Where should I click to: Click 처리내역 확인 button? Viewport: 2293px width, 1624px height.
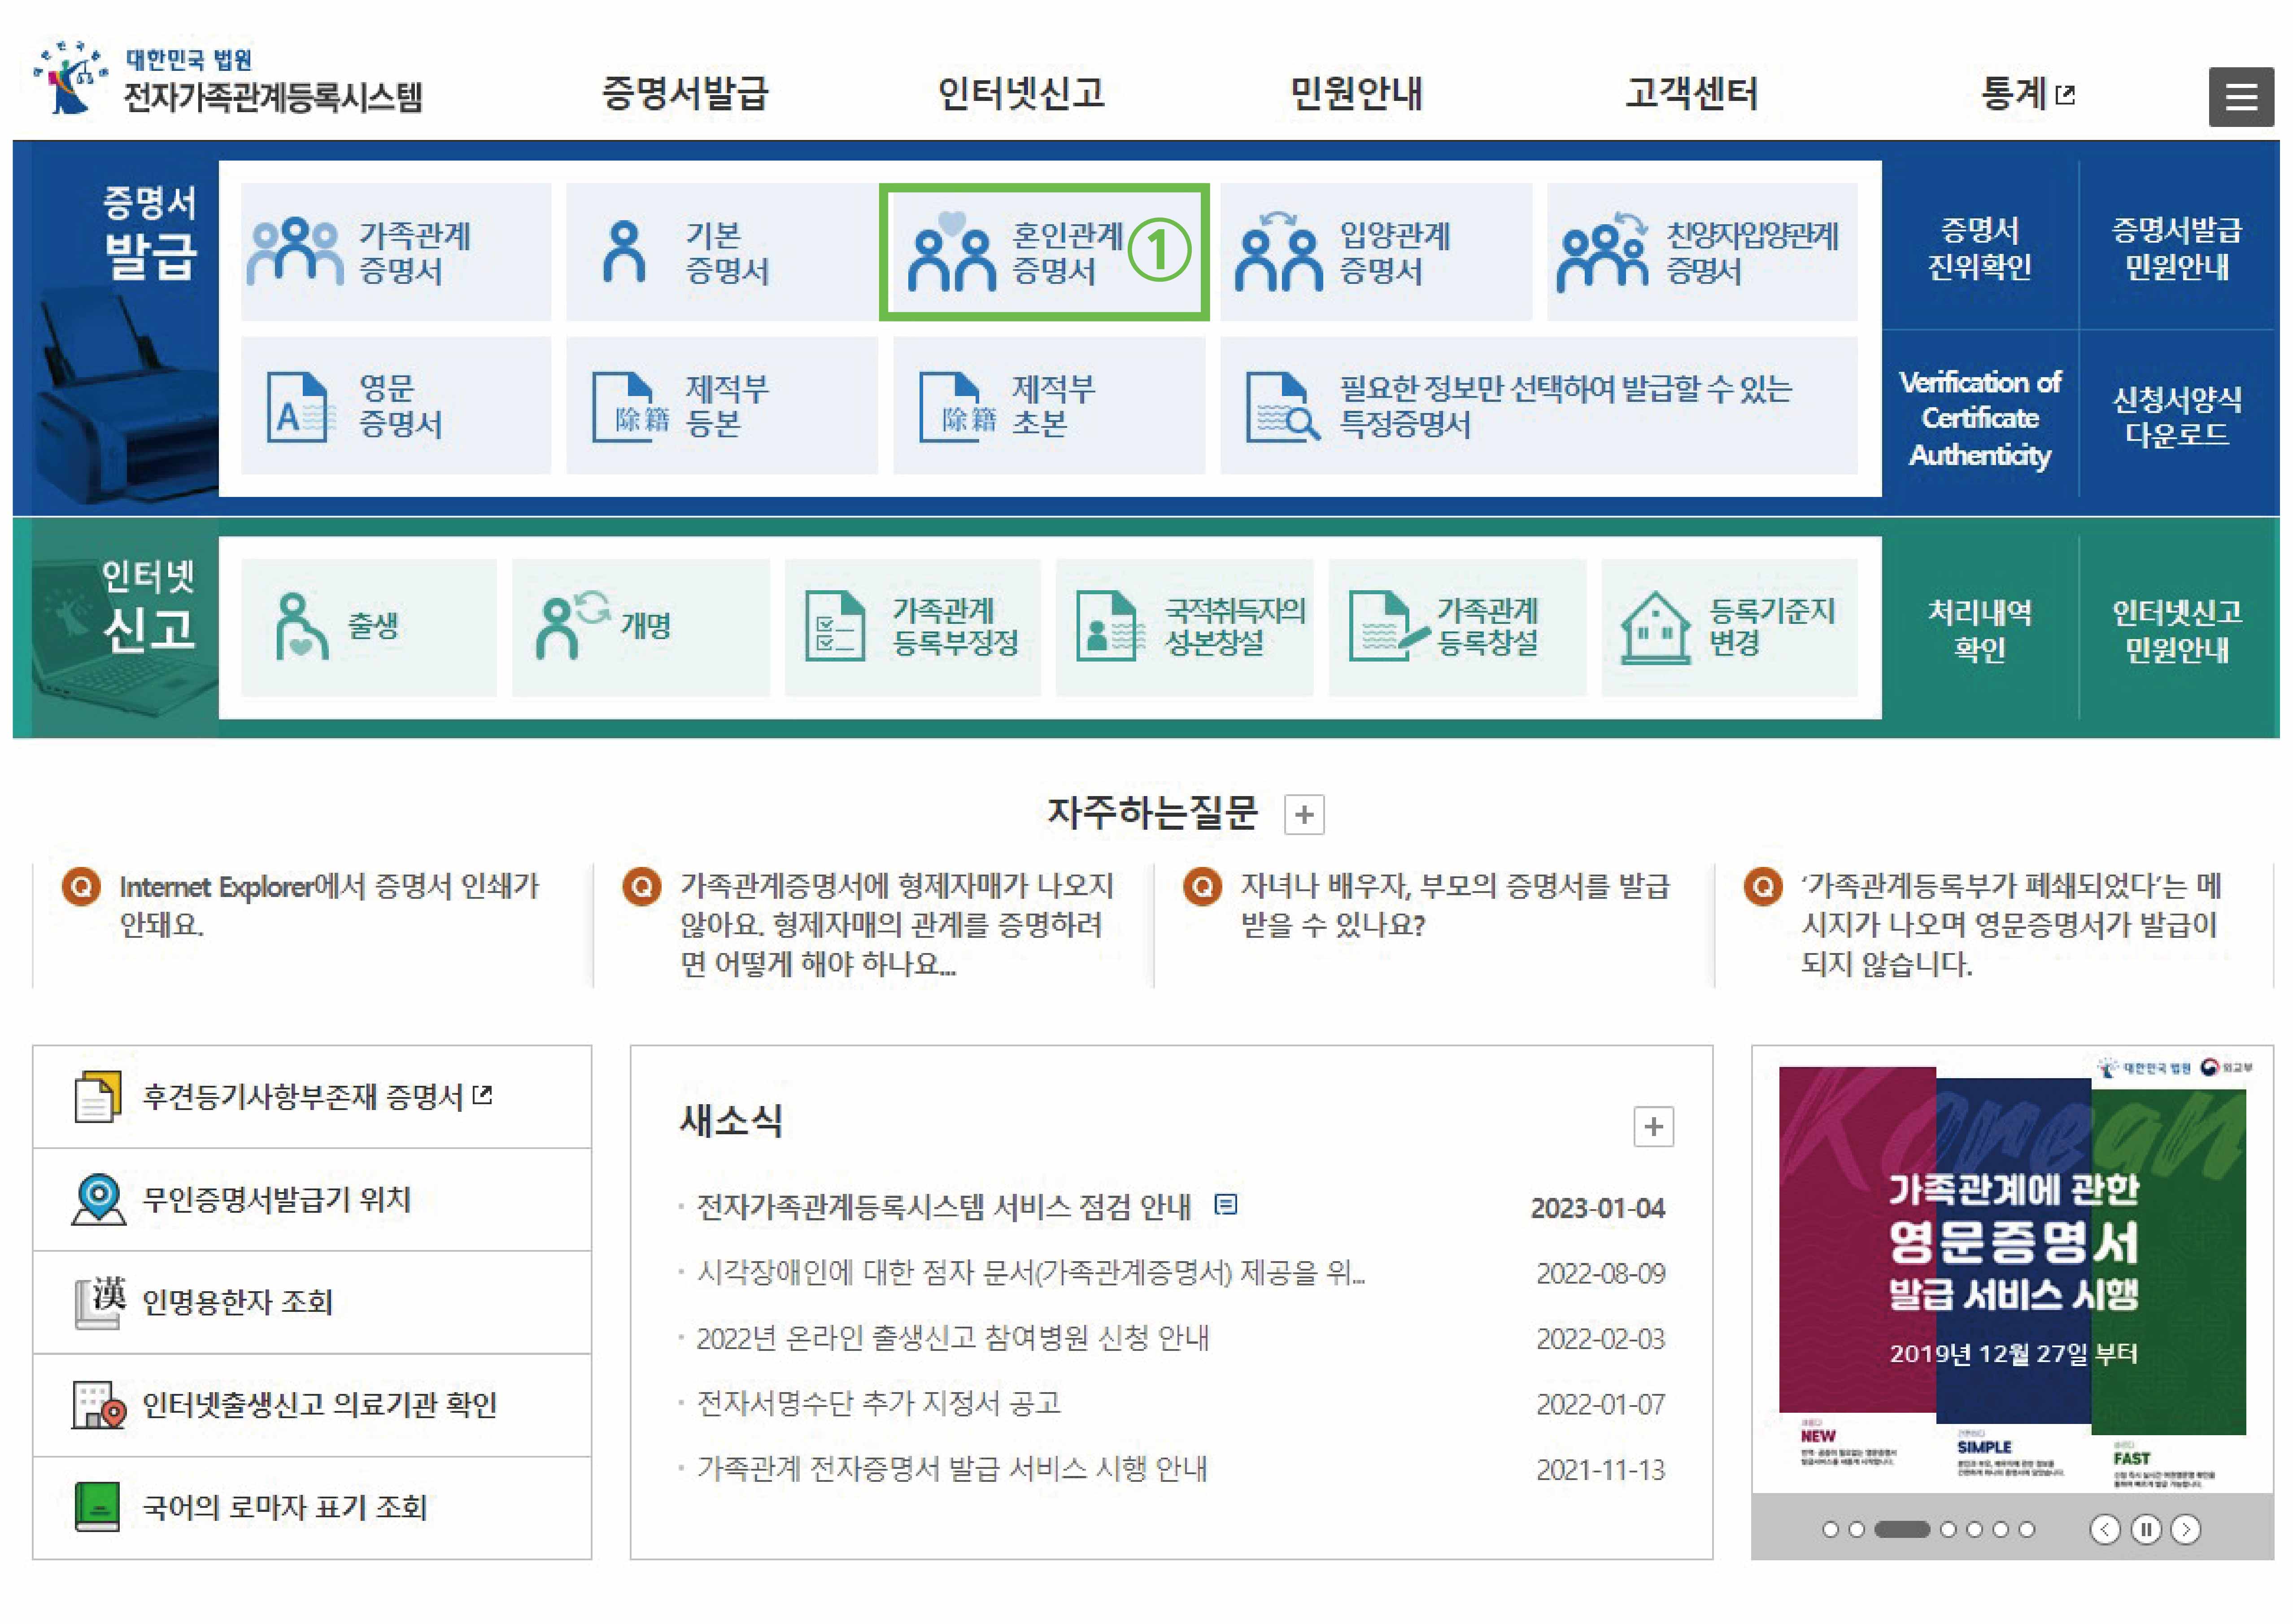point(1980,630)
